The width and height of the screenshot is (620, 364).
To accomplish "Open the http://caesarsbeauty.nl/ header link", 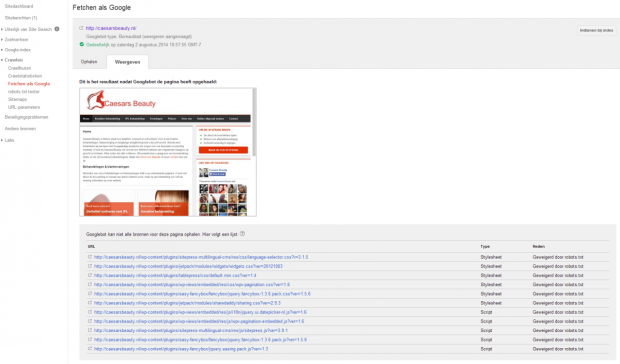I will coord(111,28).
